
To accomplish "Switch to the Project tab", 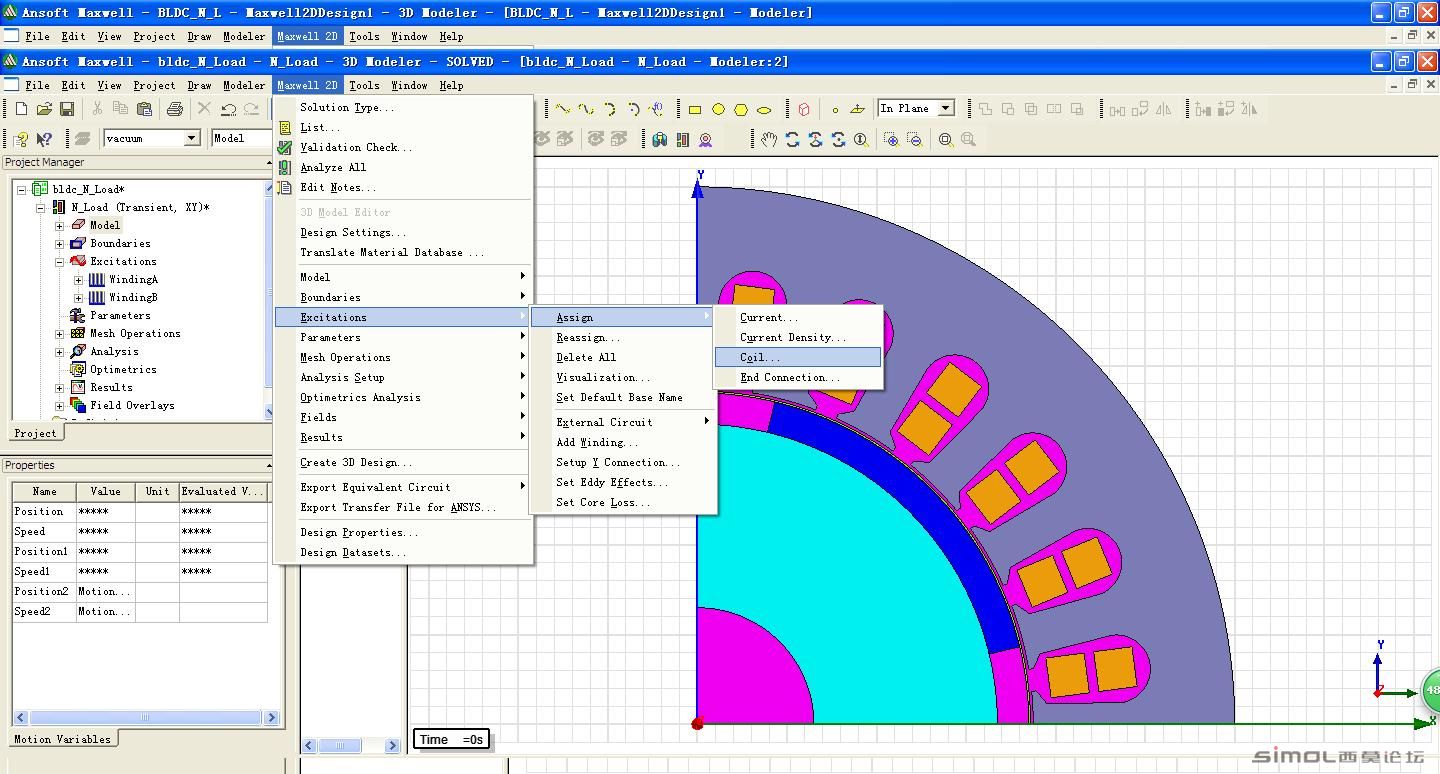I will click(x=35, y=433).
